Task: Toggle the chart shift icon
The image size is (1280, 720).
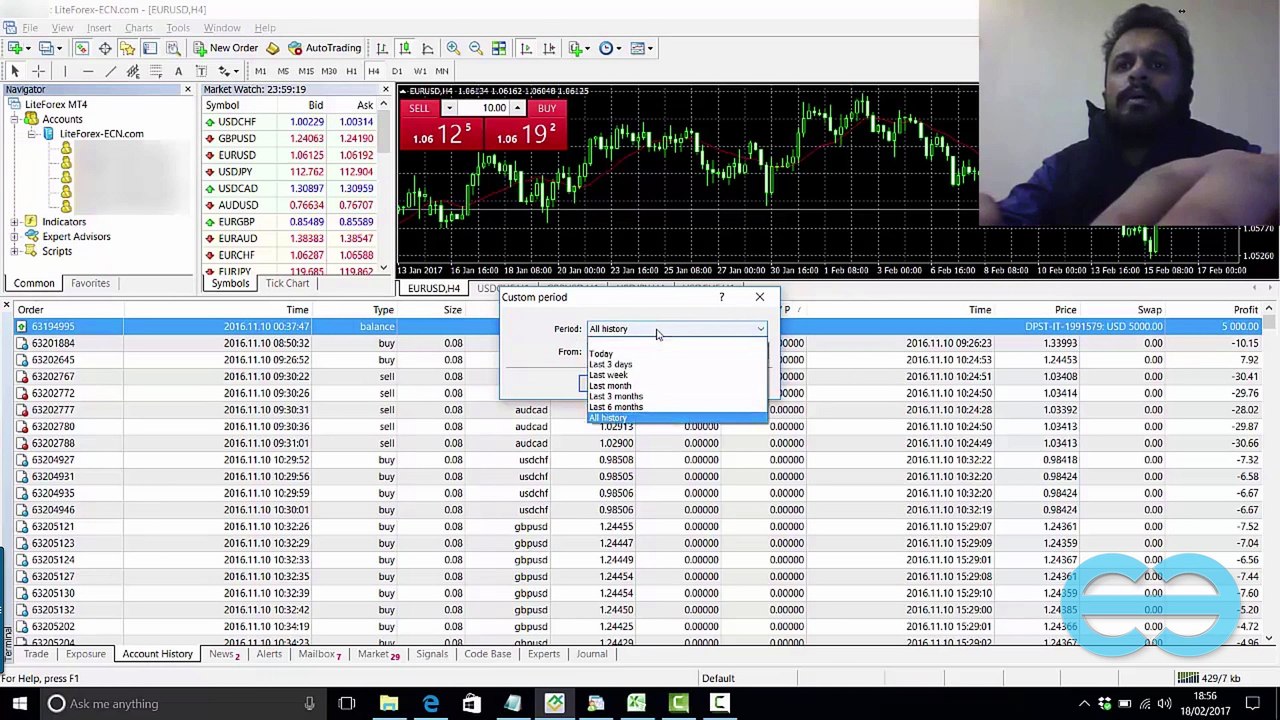Action: point(549,48)
